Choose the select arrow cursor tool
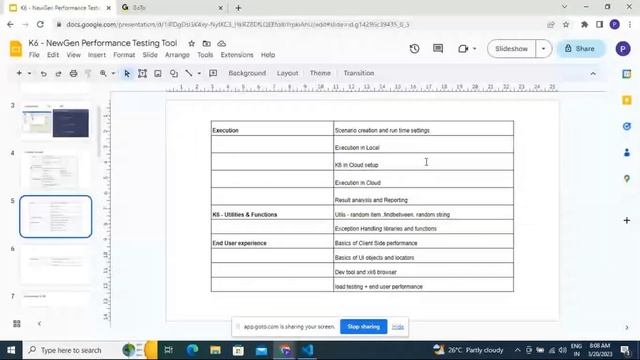Image resolution: width=640 pixels, height=360 pixels. 127,73
